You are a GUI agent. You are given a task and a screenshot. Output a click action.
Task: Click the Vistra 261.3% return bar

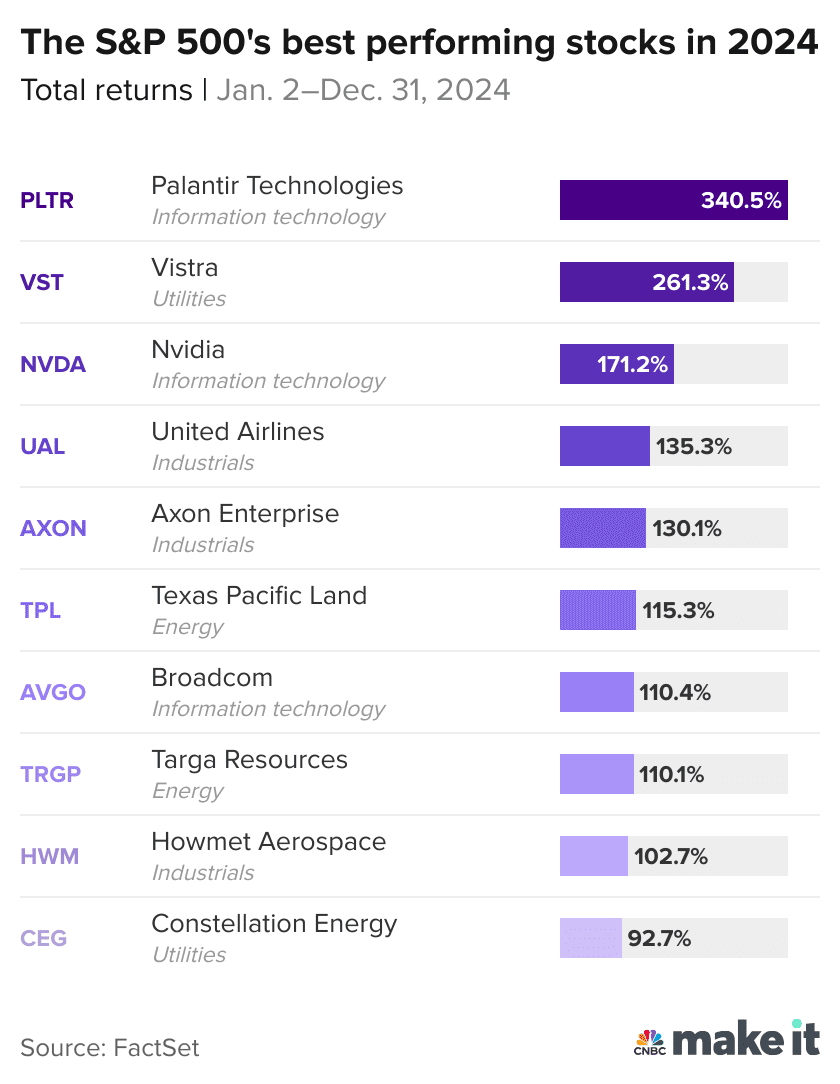point(646,282)
